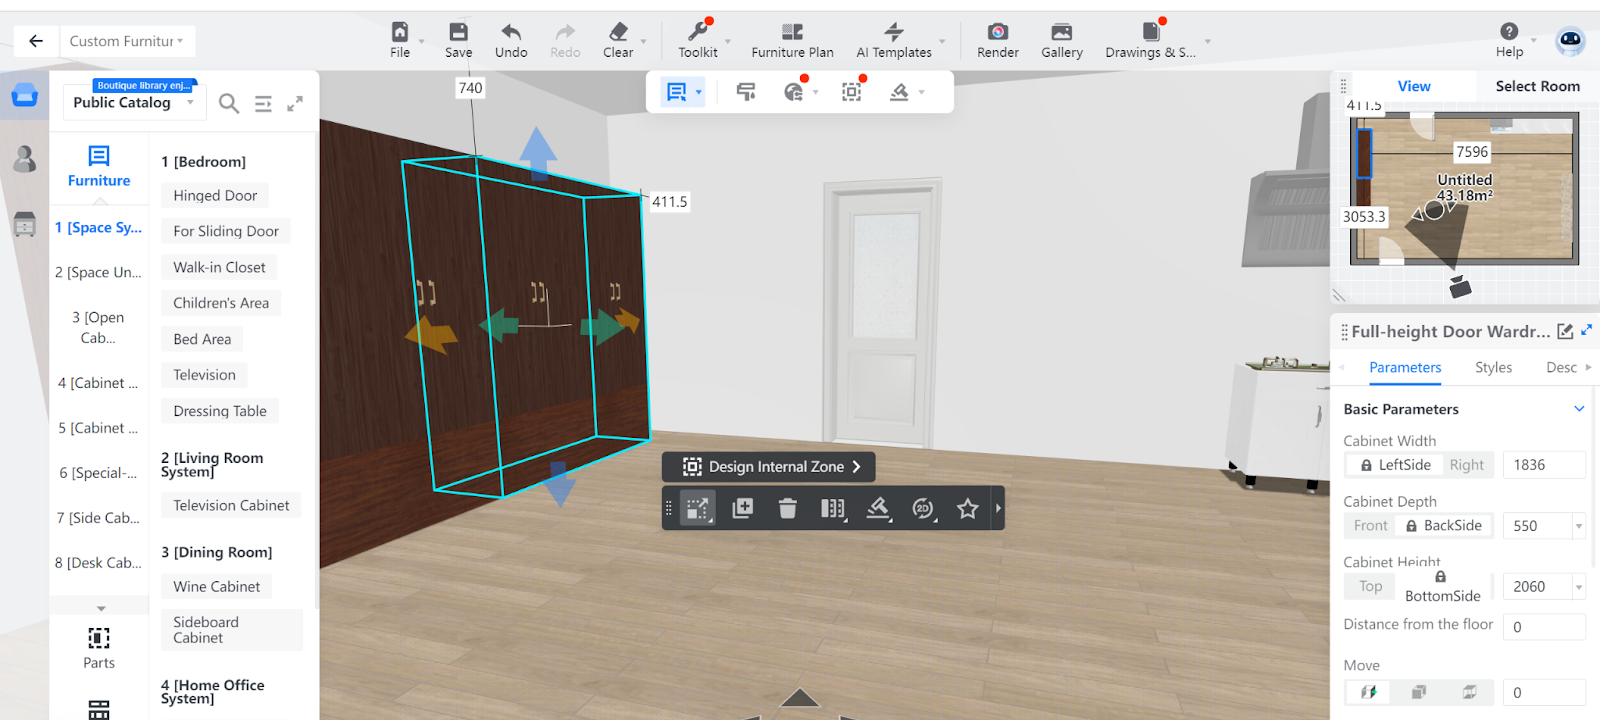Open the Gallery
This screenshot has height=720, width=1600.
tap(1061, 33)
